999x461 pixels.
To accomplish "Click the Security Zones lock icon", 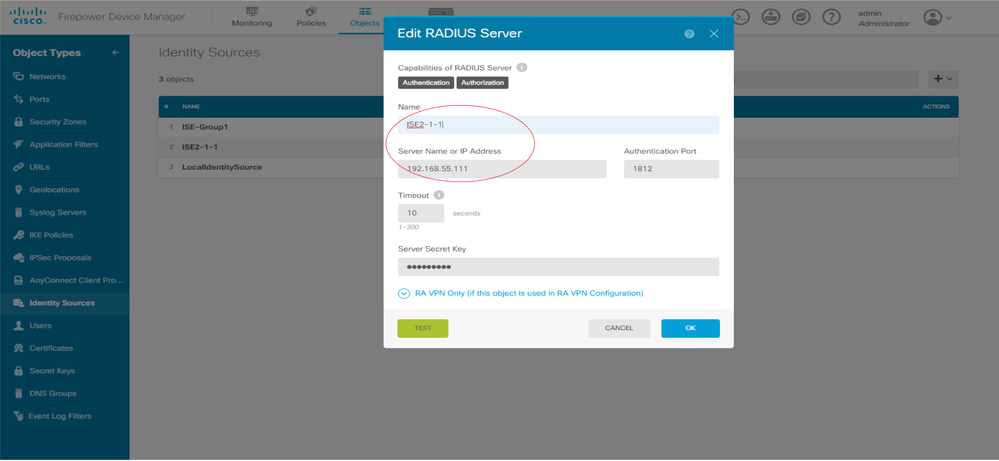I will click(18, 122).
